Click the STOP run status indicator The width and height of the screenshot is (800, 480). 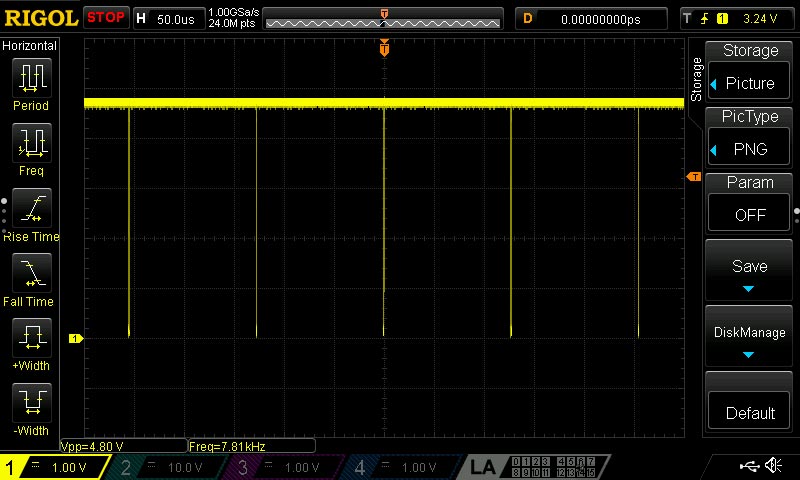click(x=106, y=18)
